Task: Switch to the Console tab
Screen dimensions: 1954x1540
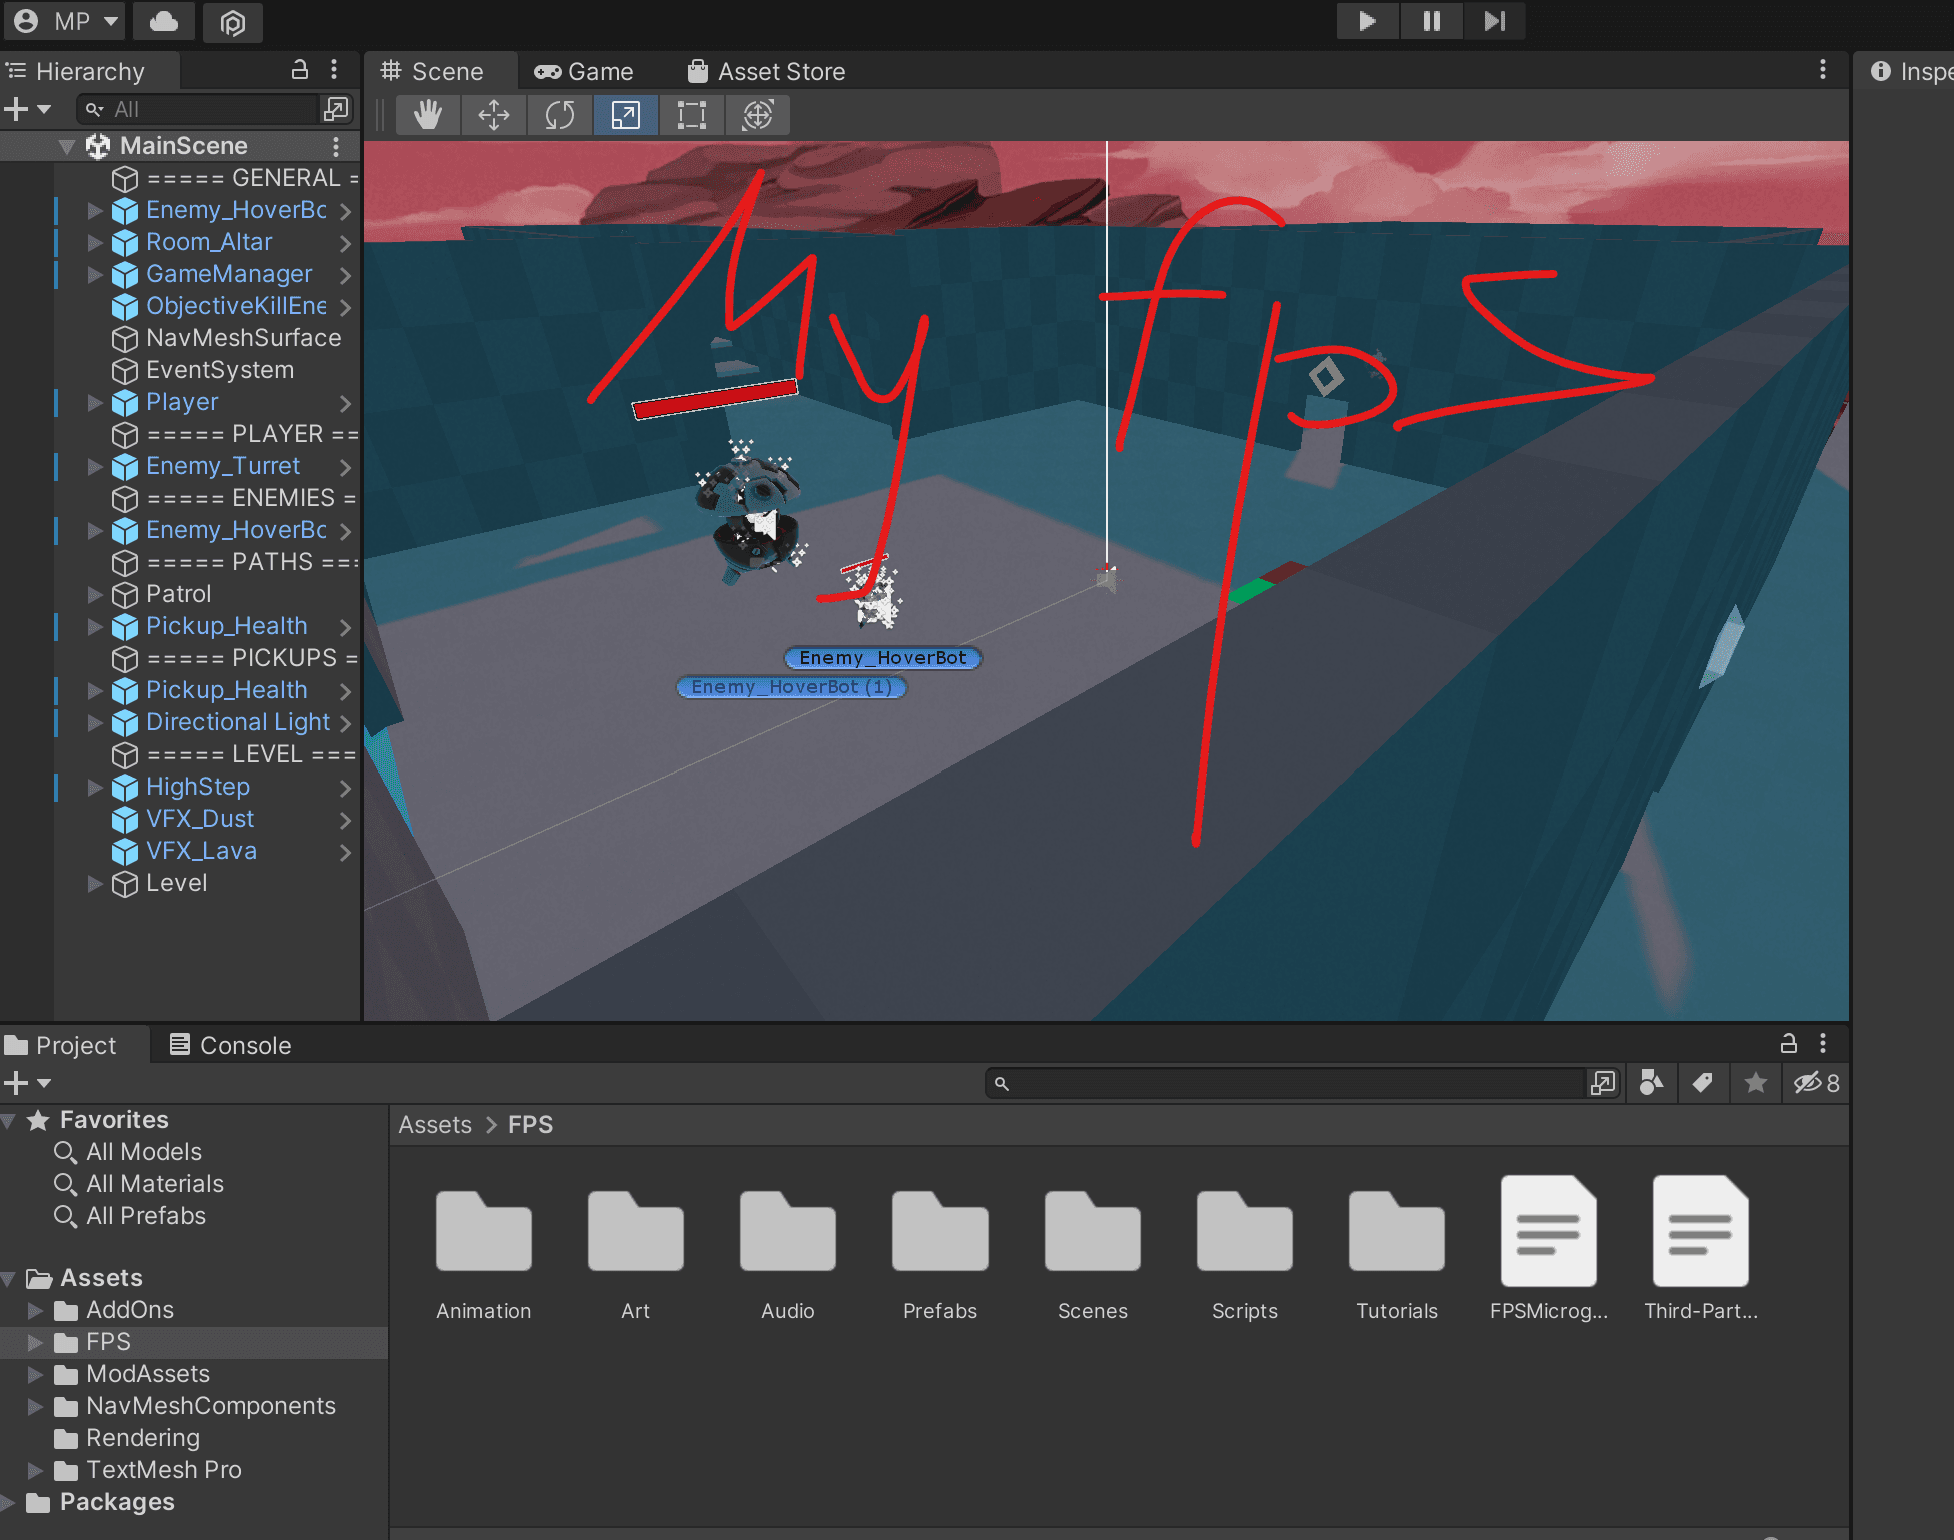Action: 231,1045
